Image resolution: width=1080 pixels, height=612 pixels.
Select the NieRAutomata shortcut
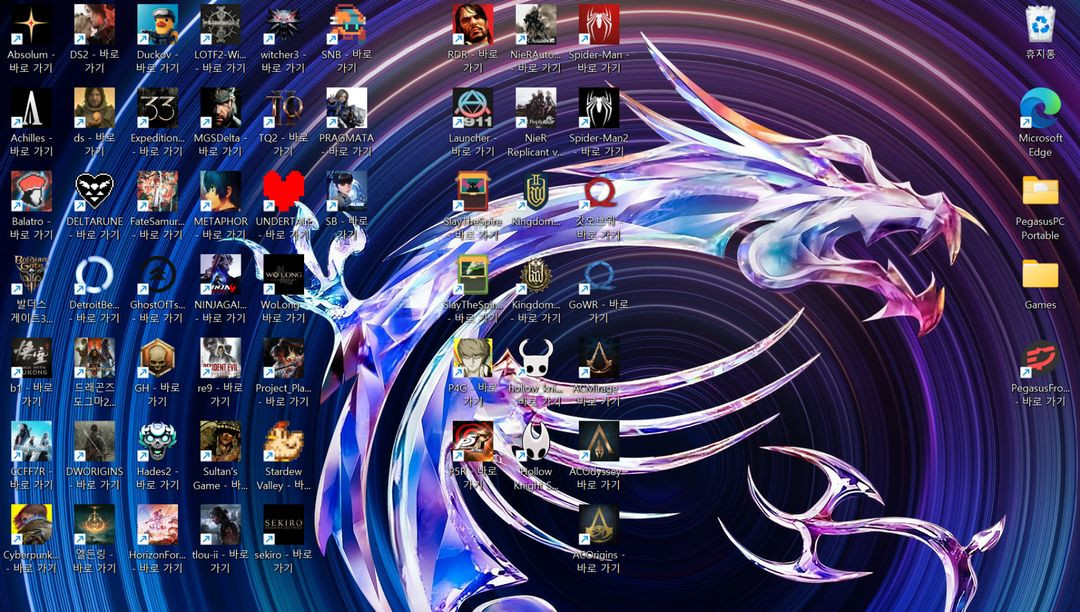(x=536, y=25)
